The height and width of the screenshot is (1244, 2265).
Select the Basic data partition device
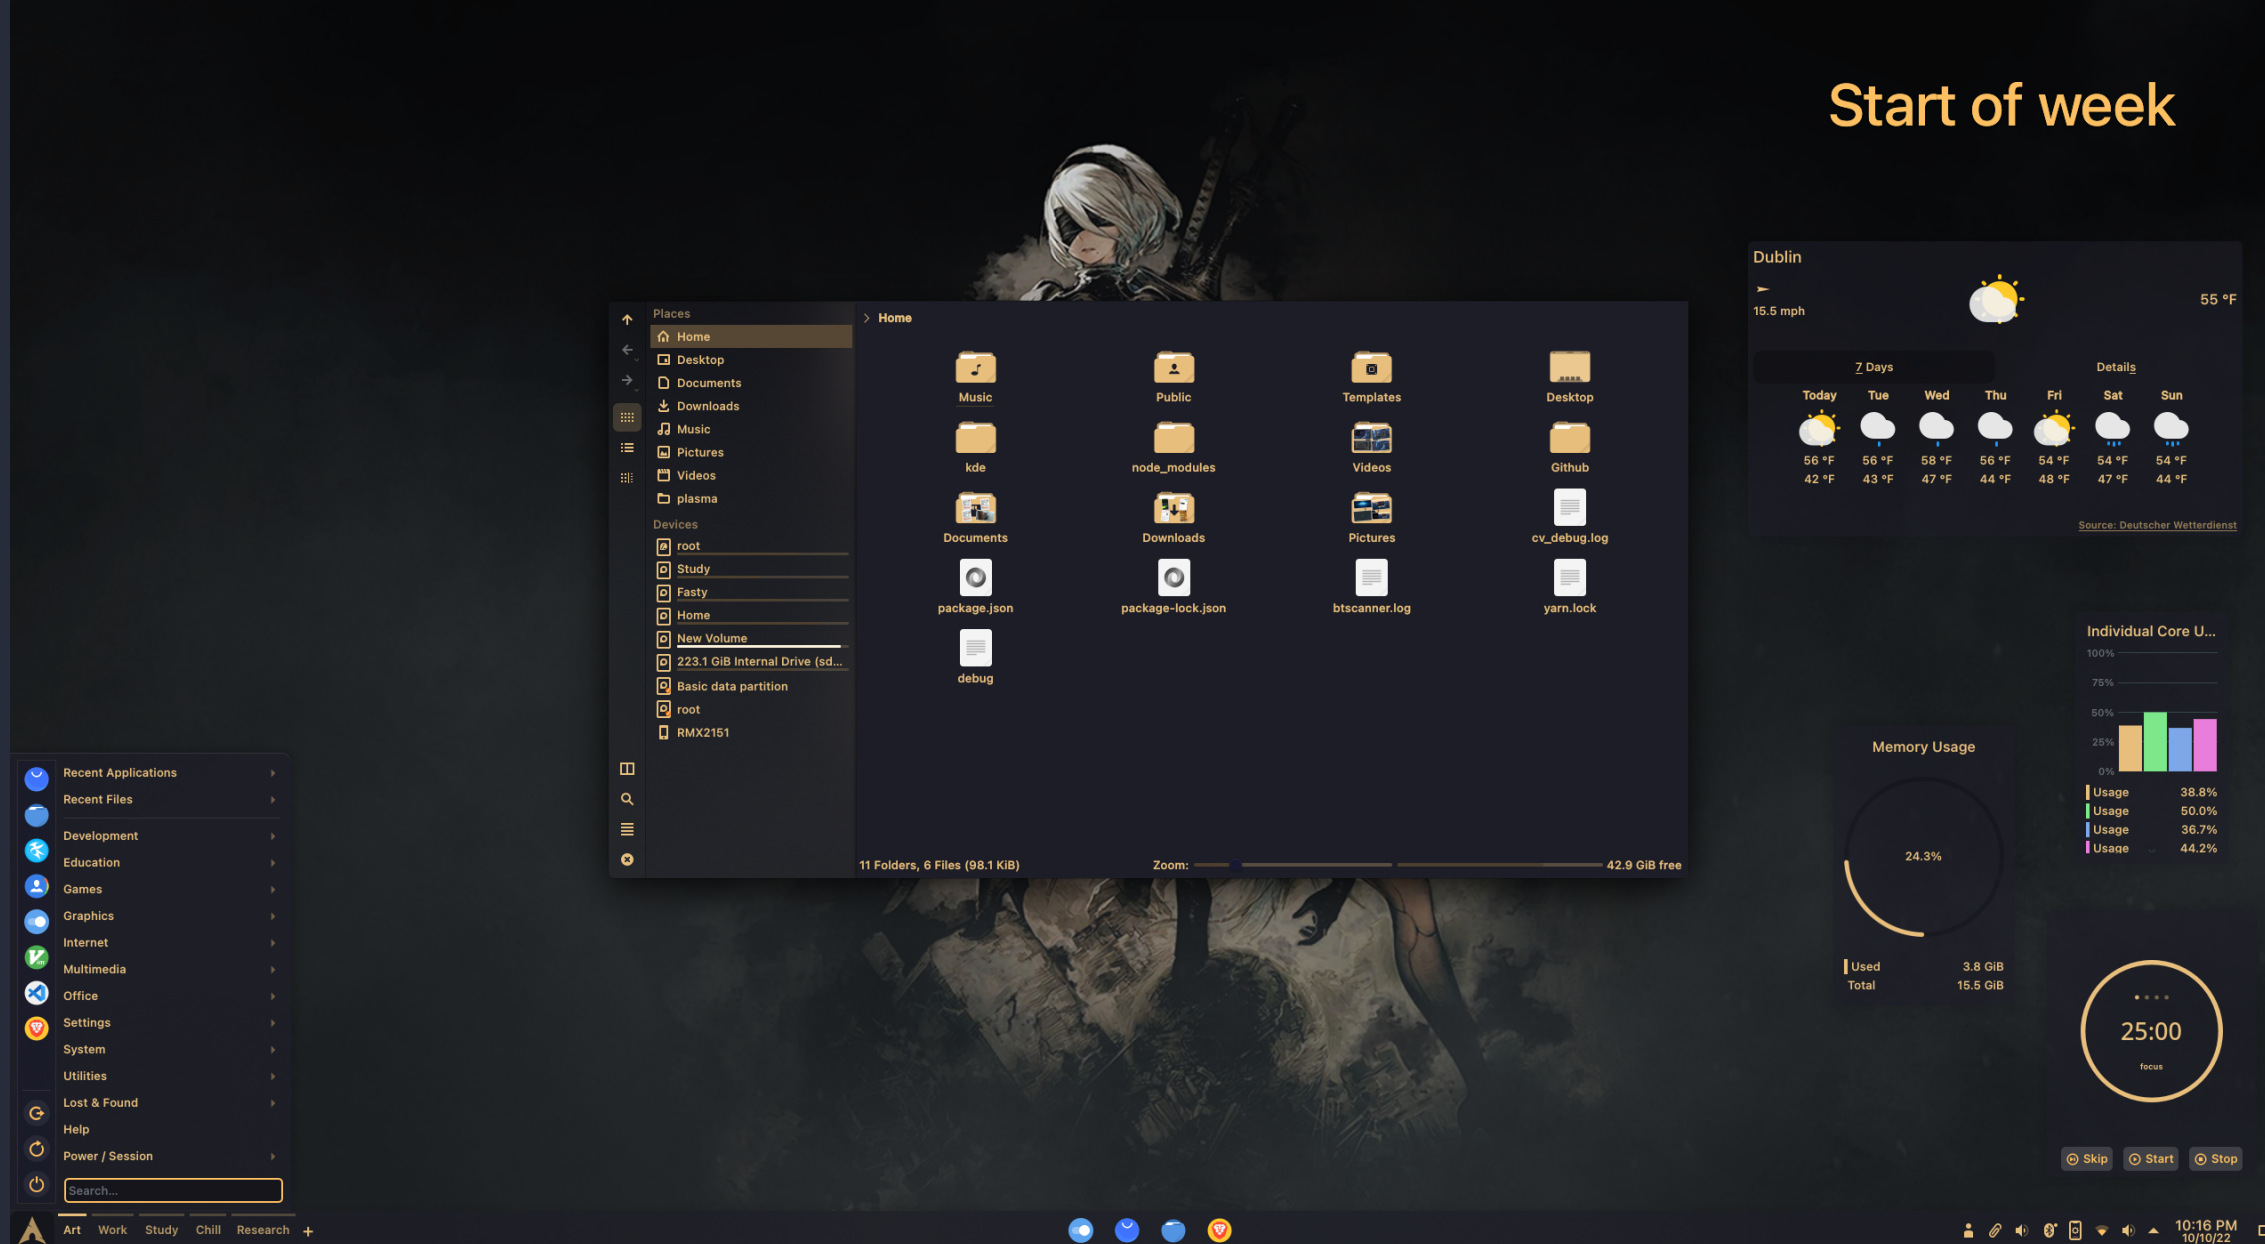tap(751, 686)
